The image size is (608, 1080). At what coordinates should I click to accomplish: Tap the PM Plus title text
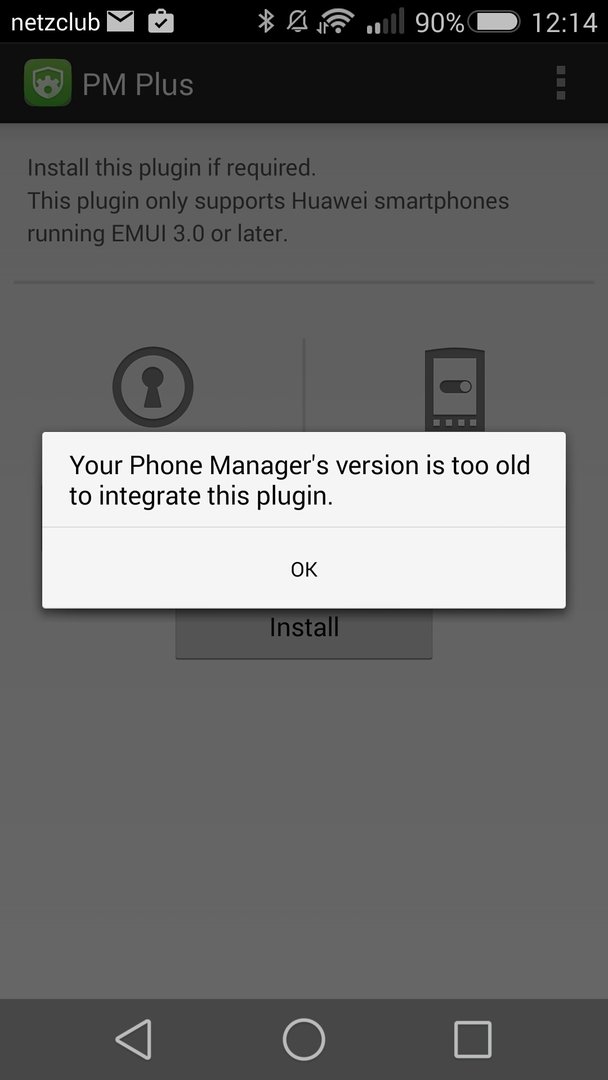(138, 84)
